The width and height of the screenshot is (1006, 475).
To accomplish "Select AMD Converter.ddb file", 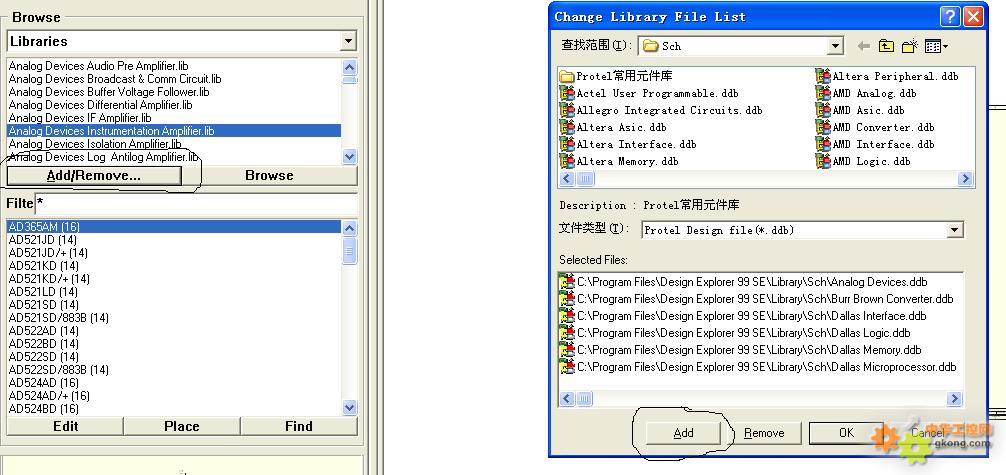I will pyautogui.click(x=875, y=128).
